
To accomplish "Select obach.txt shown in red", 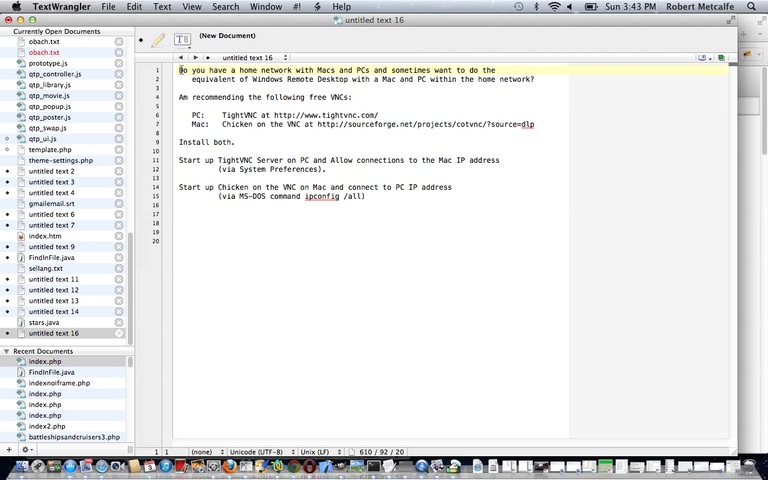I will [x=44, y=52].
